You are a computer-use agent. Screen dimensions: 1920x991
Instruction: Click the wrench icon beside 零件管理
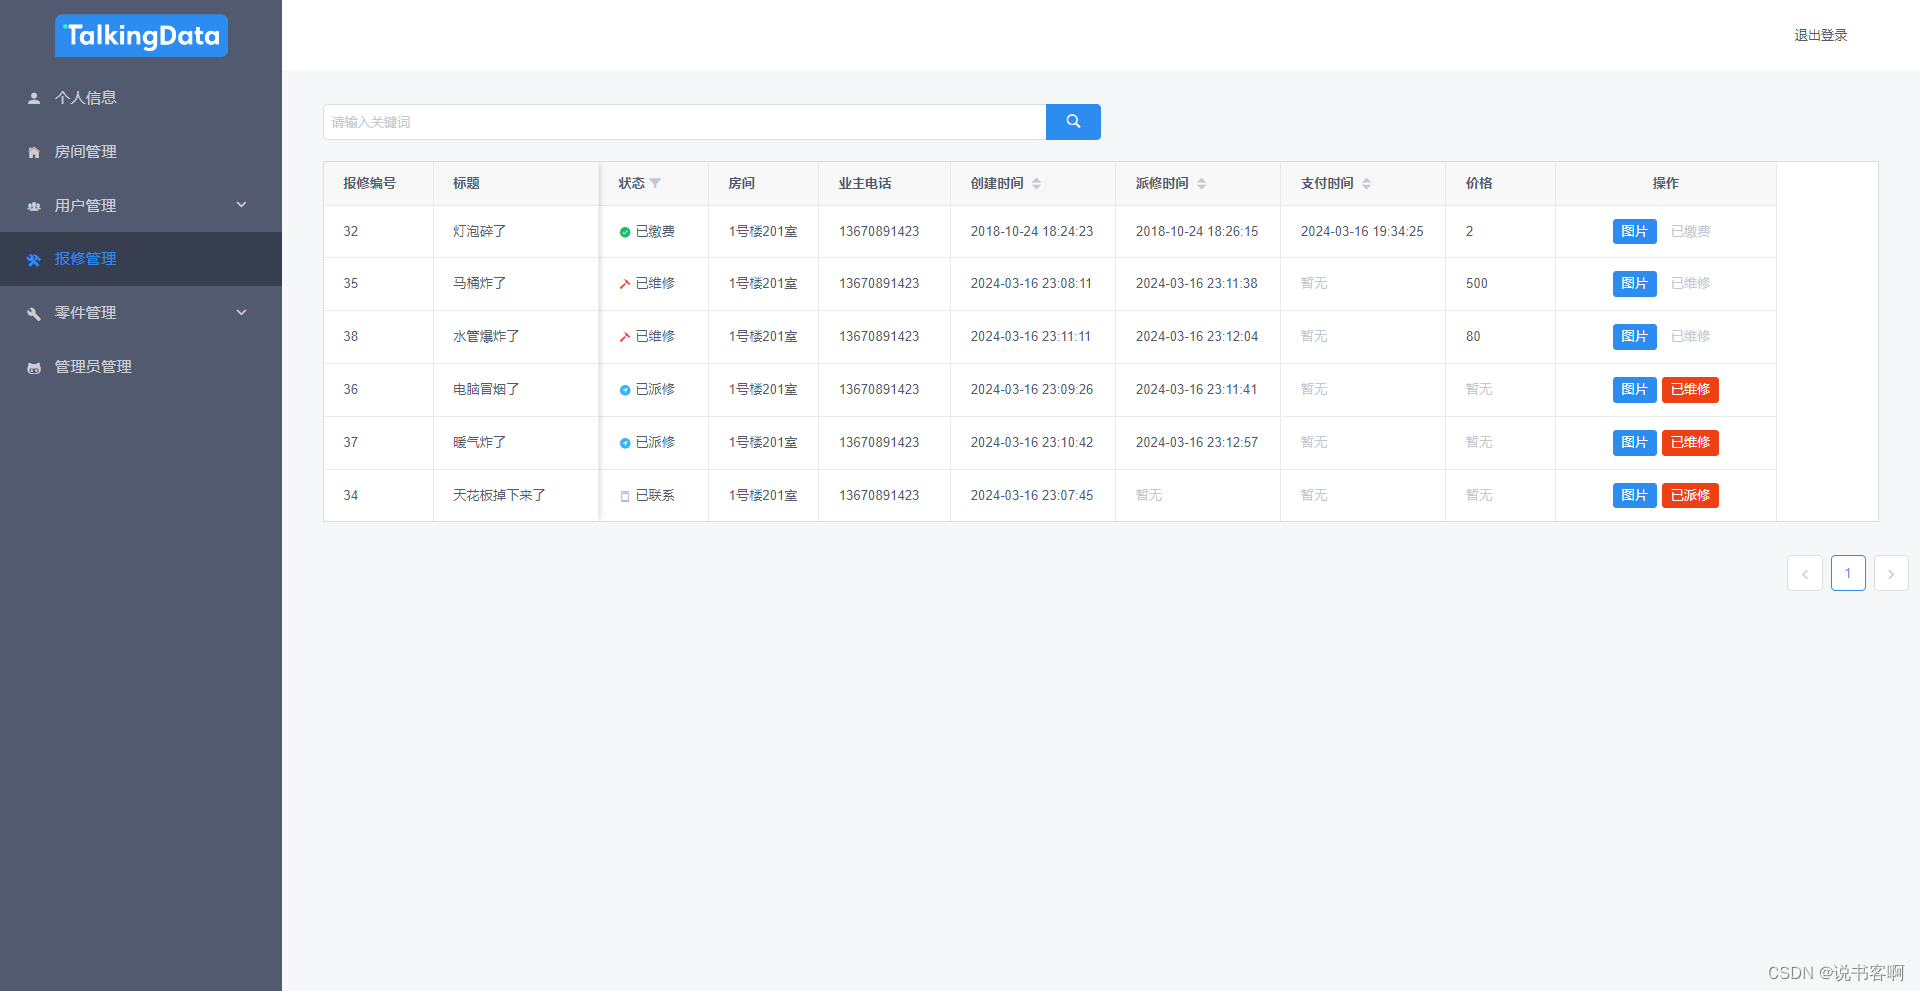point(34,313)
